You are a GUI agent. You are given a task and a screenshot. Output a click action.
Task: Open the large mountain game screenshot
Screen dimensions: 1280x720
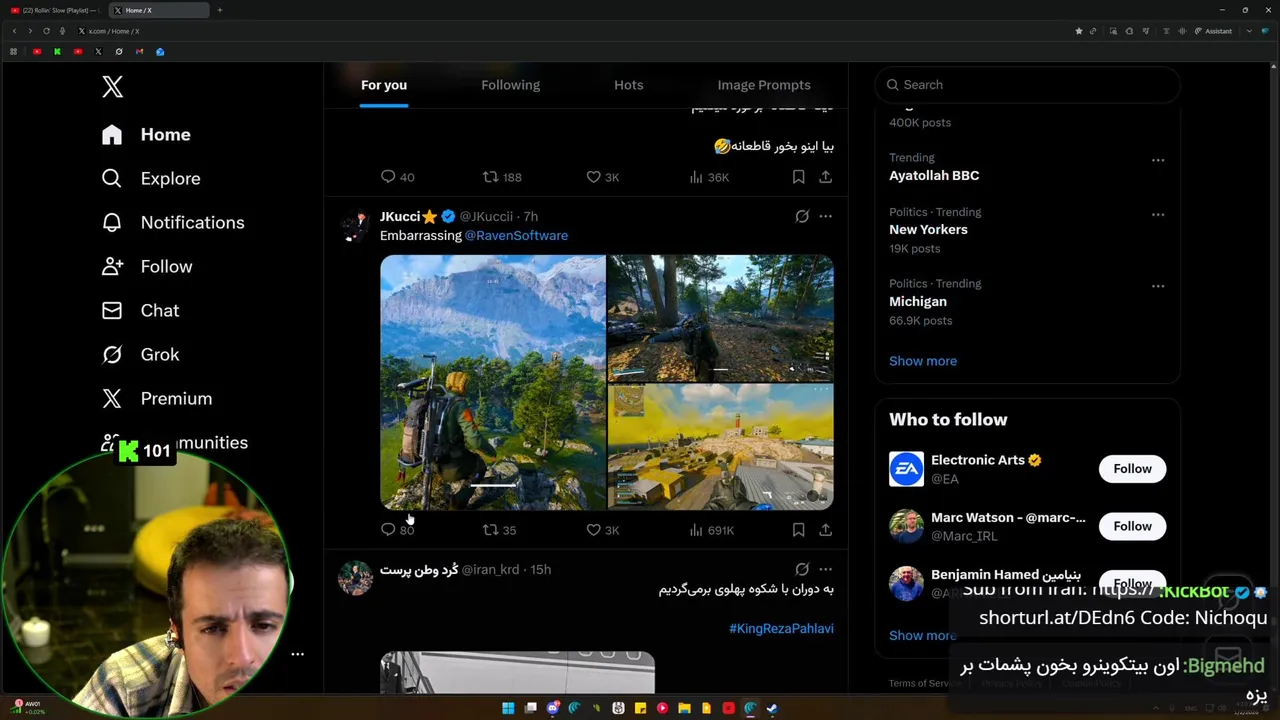click(x=492, y=382)
